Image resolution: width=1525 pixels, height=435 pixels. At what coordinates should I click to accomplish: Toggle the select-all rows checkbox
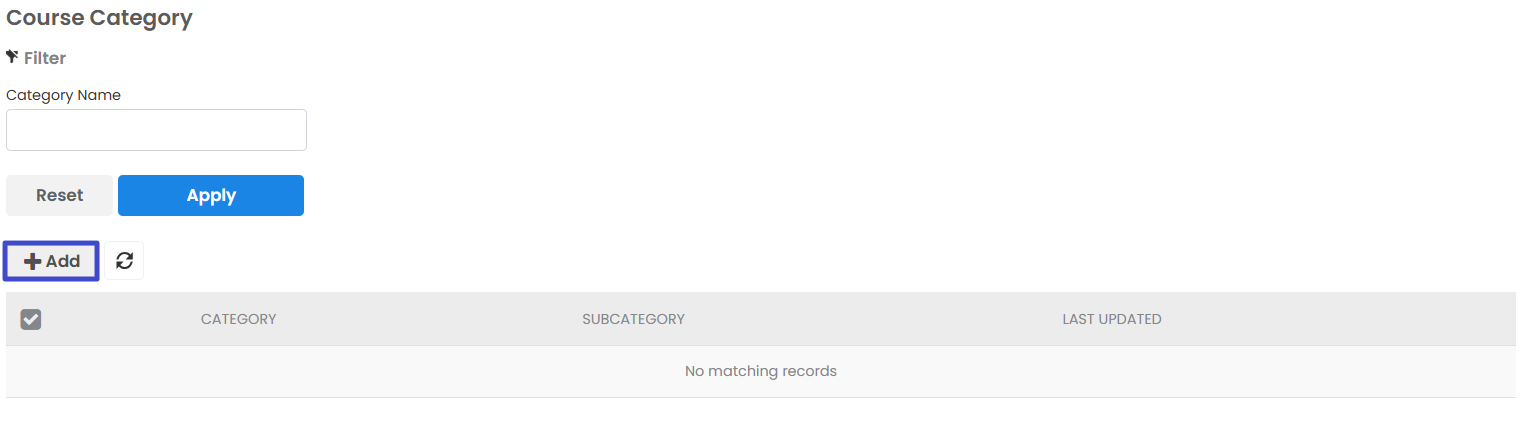tap(31, 319)
